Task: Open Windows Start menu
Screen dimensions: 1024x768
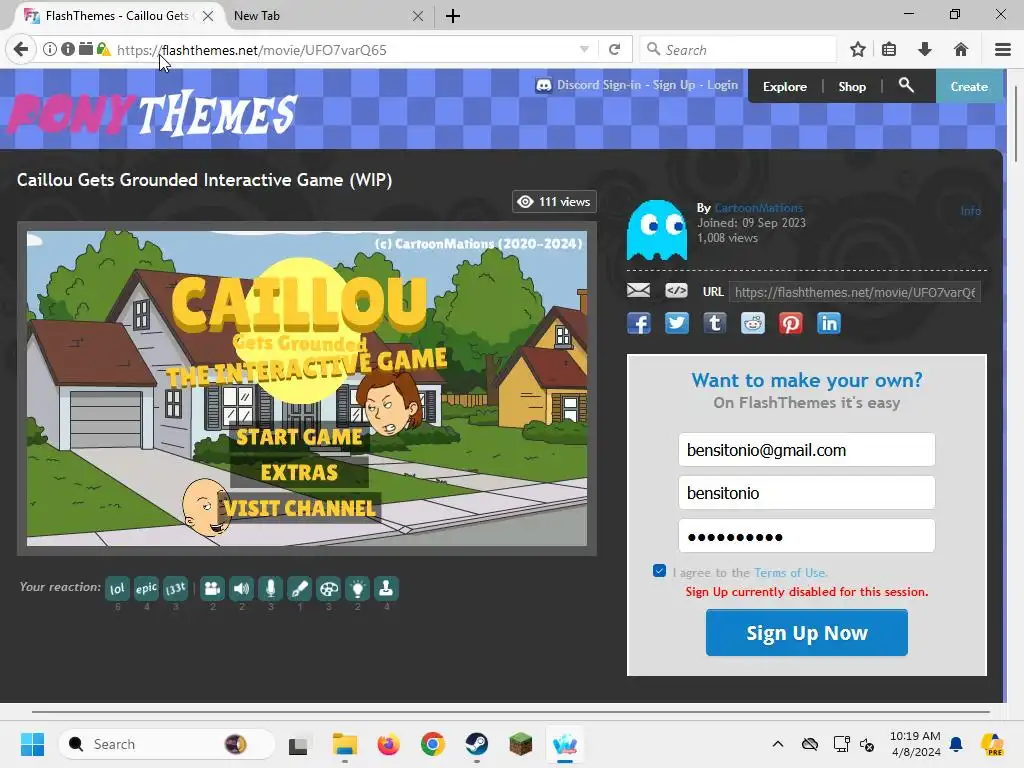Action: [32, 744]
